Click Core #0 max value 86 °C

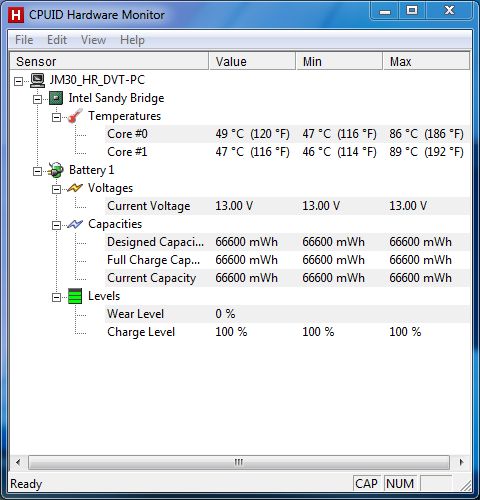pos(426,134)
